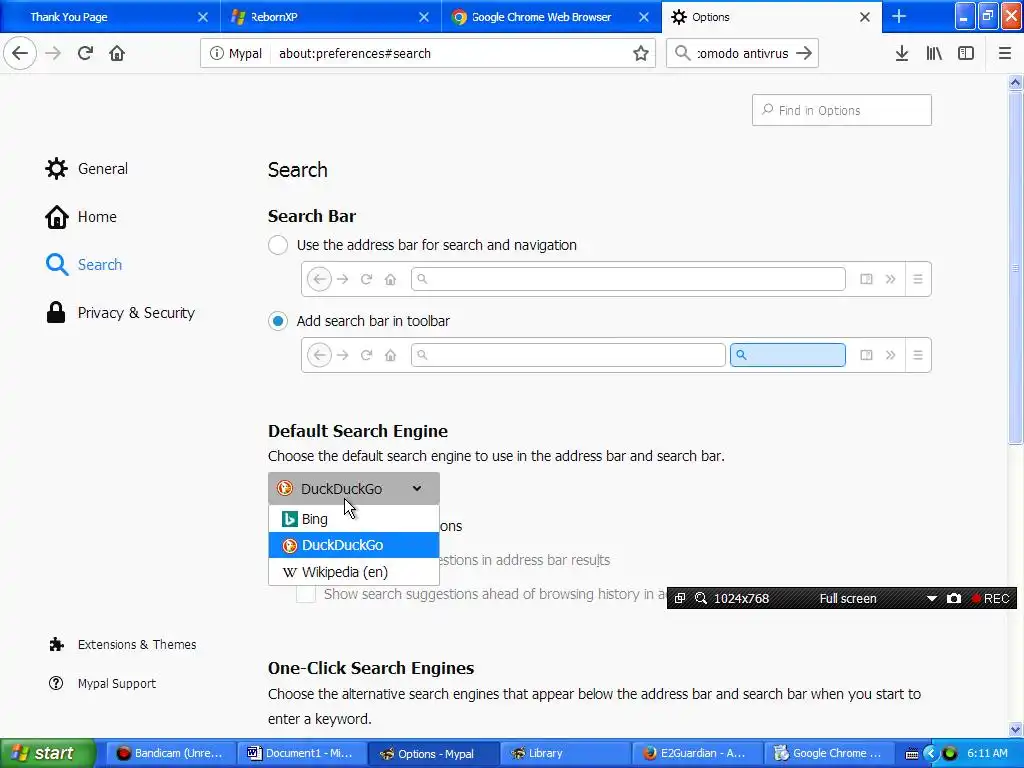Image resolution: width=1024 pixels, height=768 pixels.
Task: Open the Home preferences category
Action: [81, 217]
